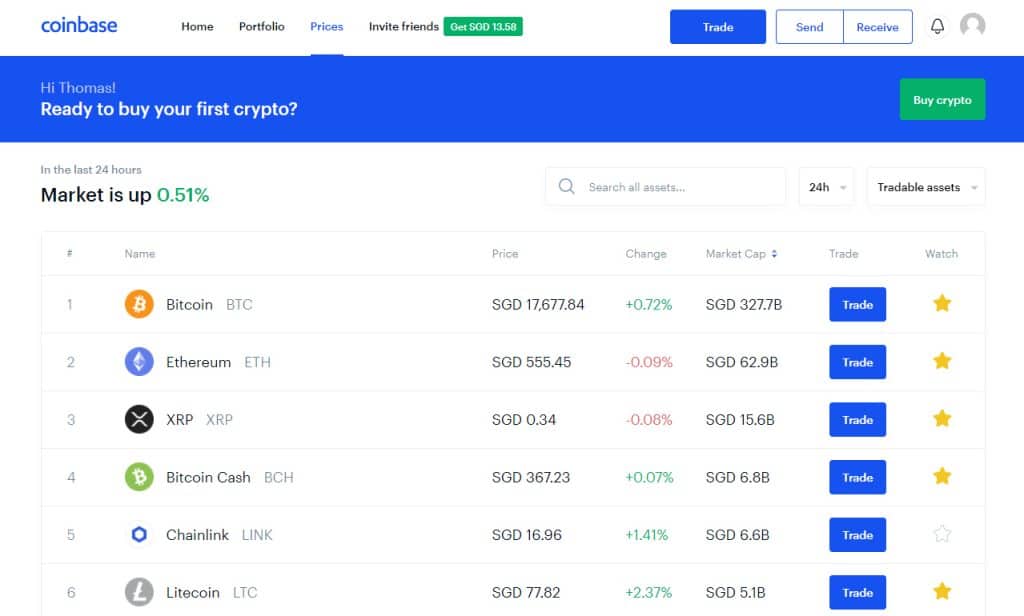
Task: Go to the Home tab
Action: 197,27
